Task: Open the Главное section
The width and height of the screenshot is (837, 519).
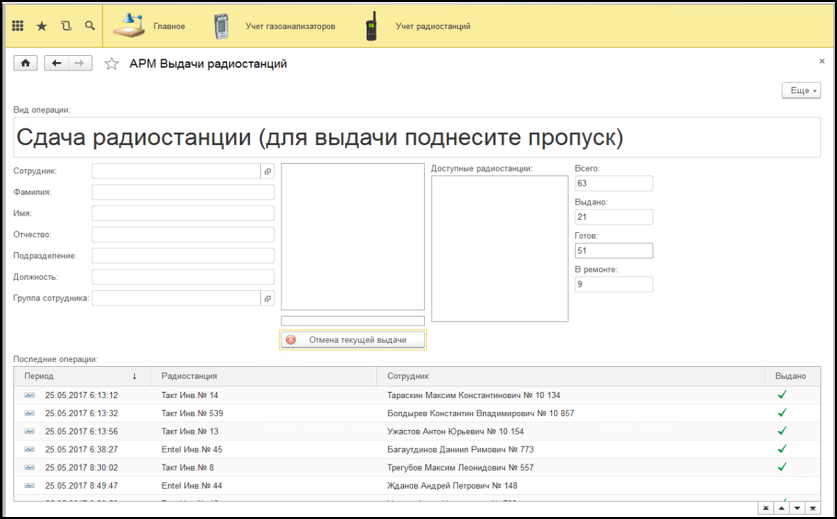Action: point(169,26)
